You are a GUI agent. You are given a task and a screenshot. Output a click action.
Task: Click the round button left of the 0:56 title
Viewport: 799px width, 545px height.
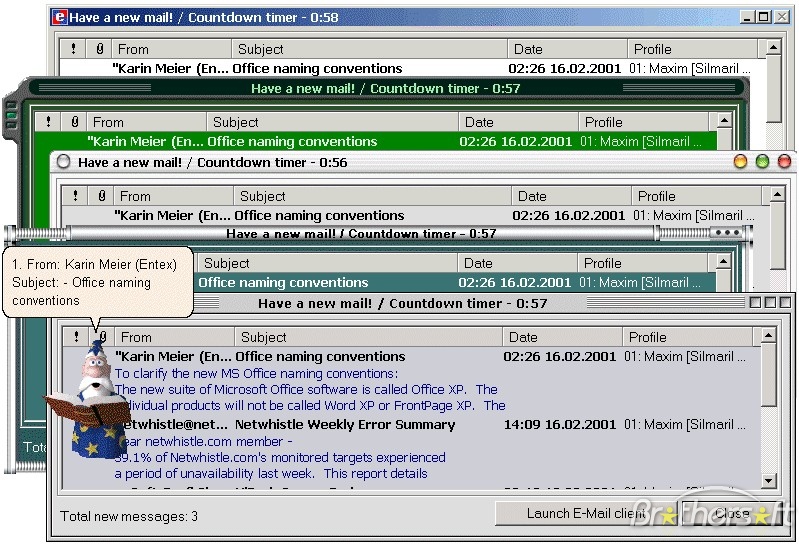[x=64, y=162]
